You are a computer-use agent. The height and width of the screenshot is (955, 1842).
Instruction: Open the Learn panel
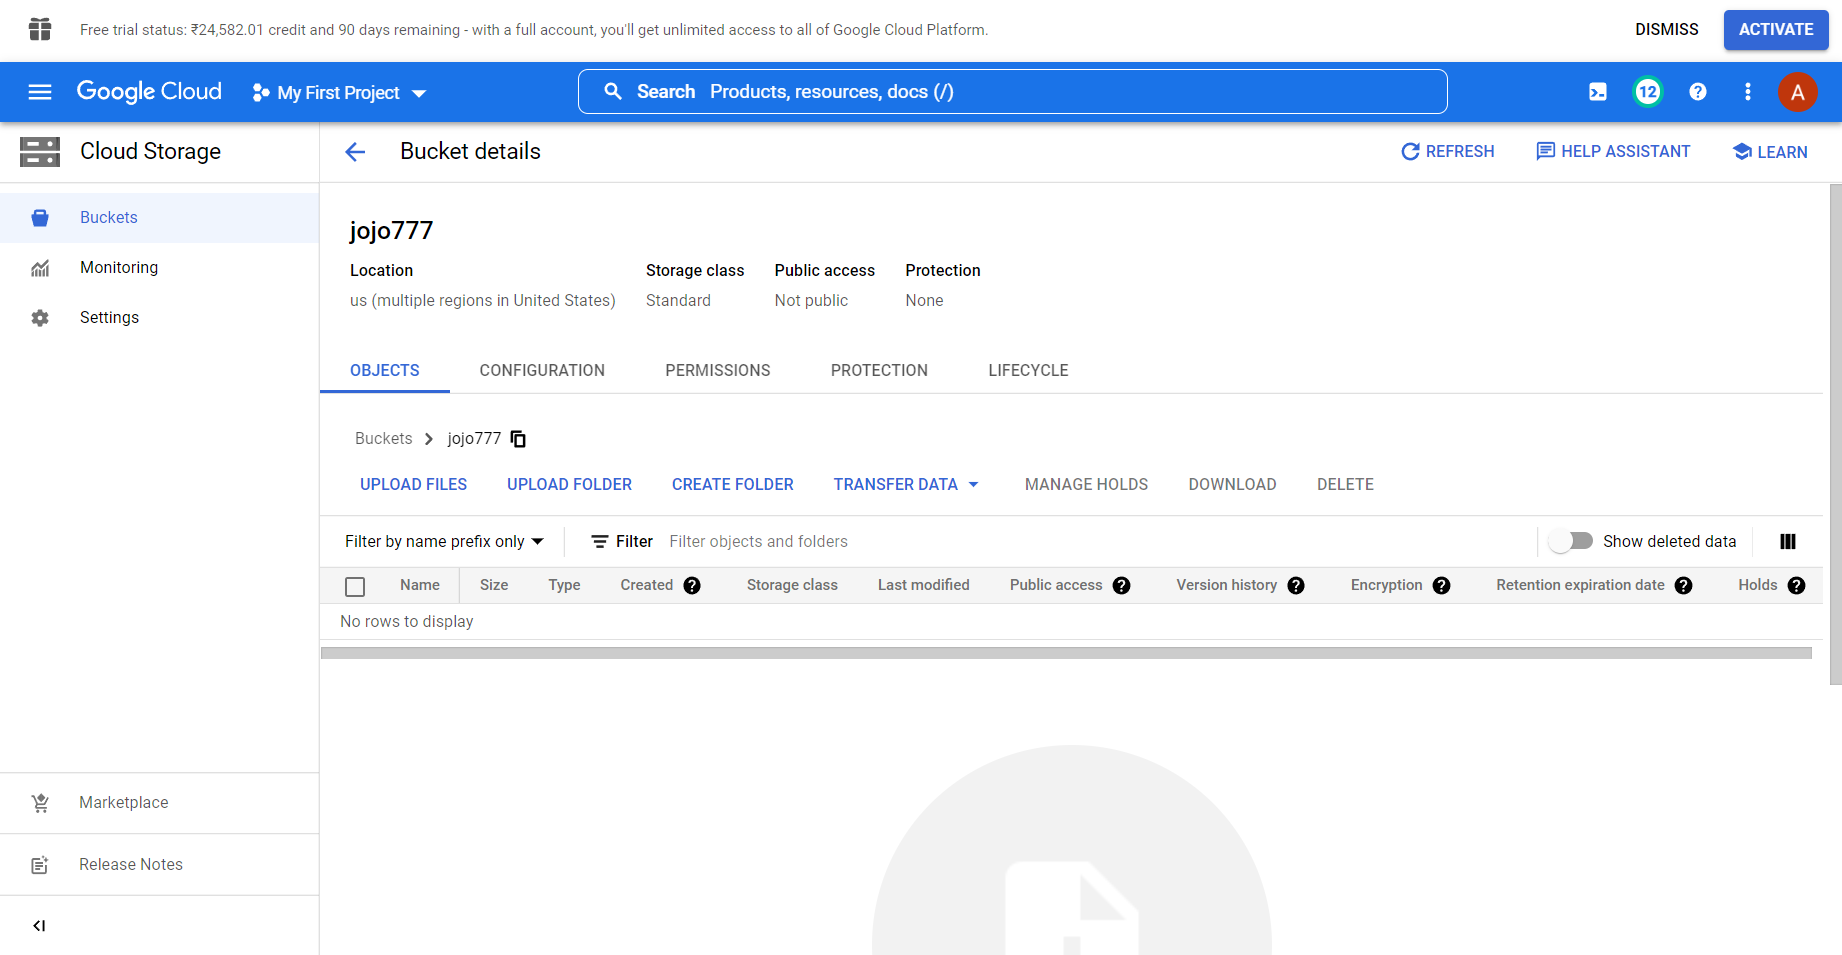click(x=1770, y=152)
